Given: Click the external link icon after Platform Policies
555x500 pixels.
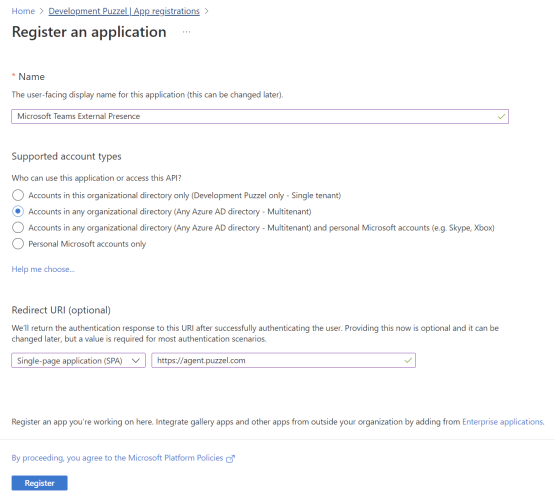Looking at the screenshot, I should coord(230,459).
